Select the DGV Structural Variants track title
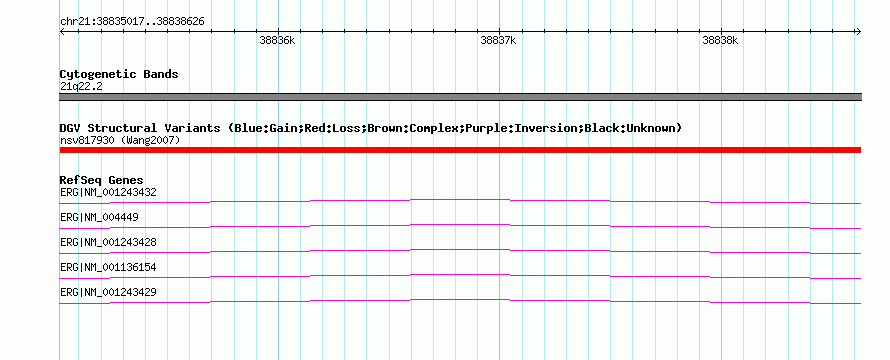890x360 pixels. [x=371, y=128]
